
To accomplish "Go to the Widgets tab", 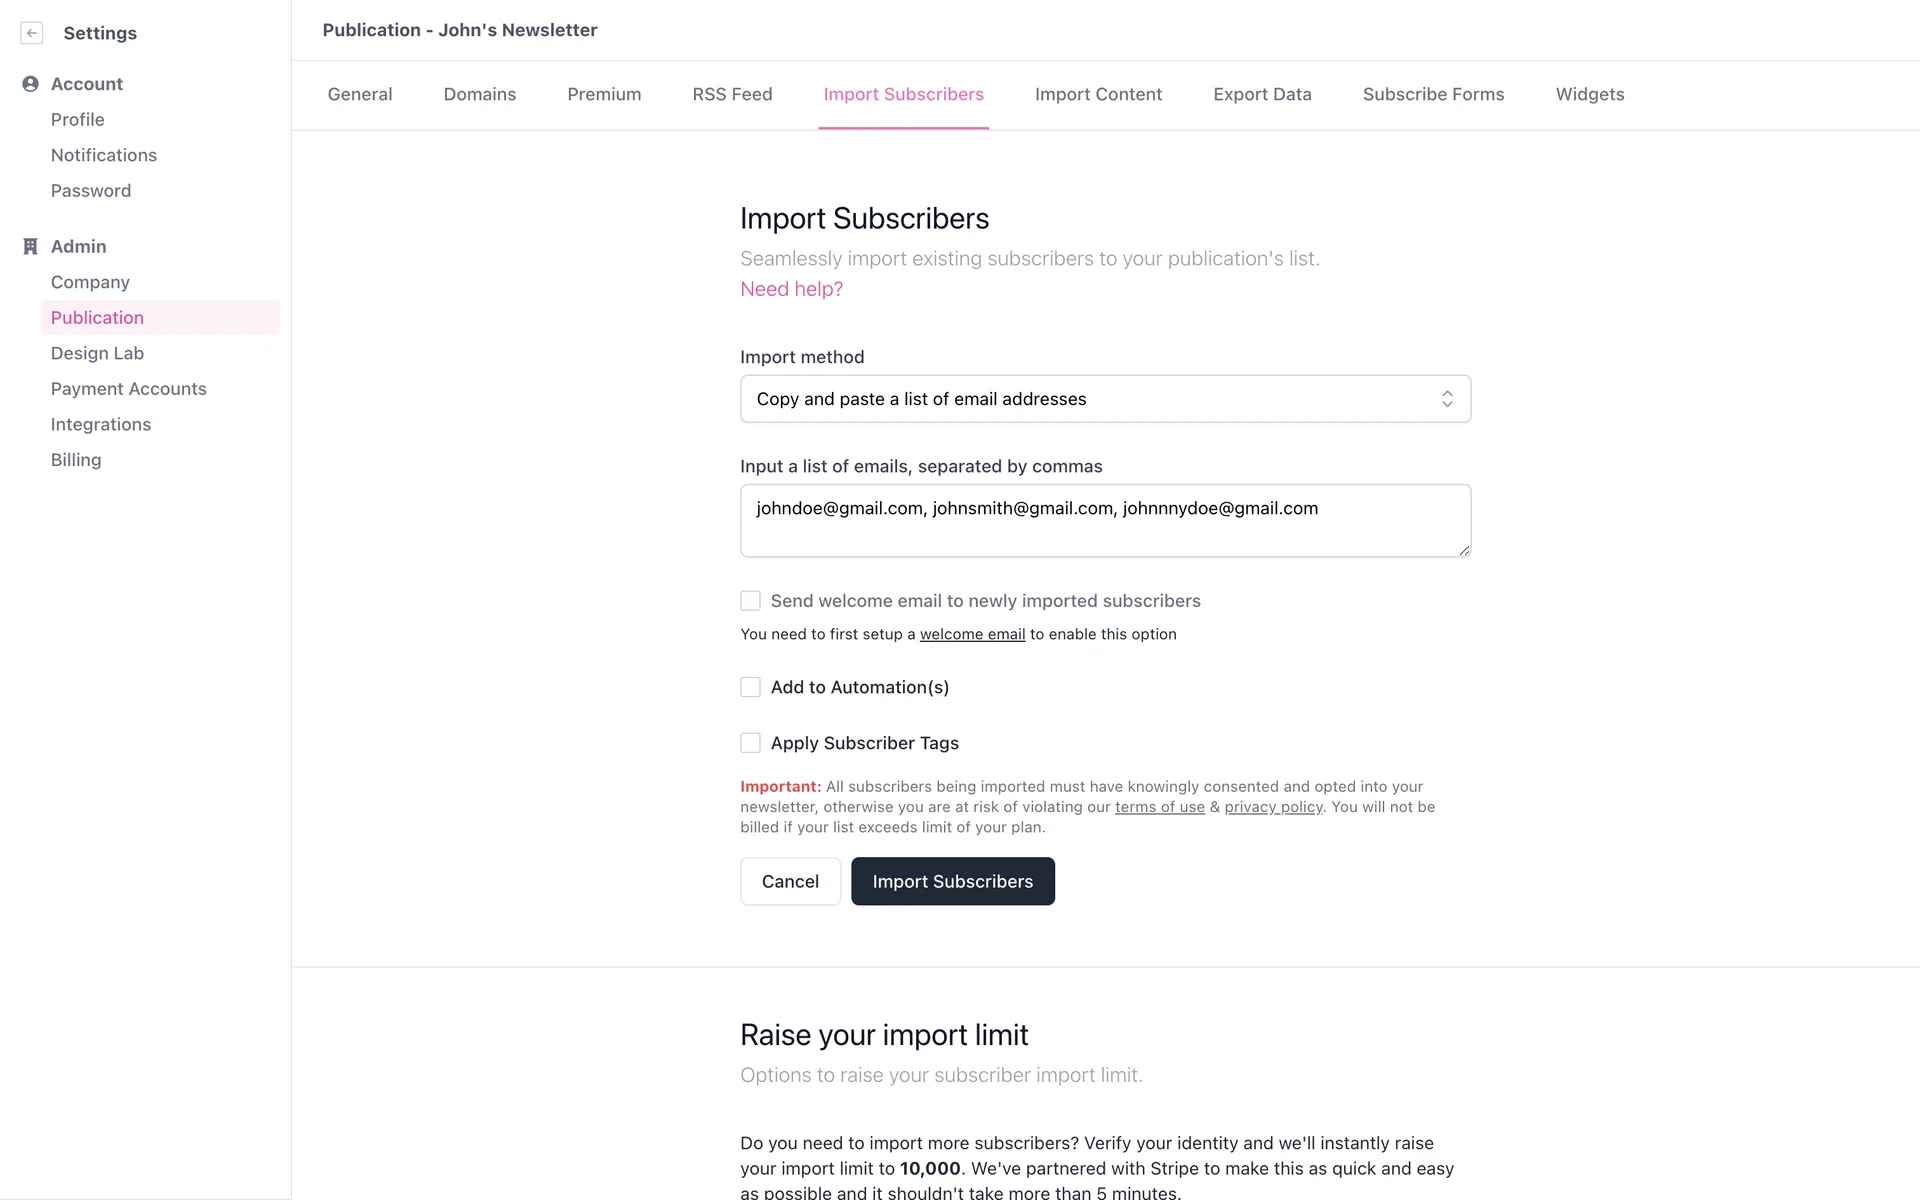I will point(1589,94).
